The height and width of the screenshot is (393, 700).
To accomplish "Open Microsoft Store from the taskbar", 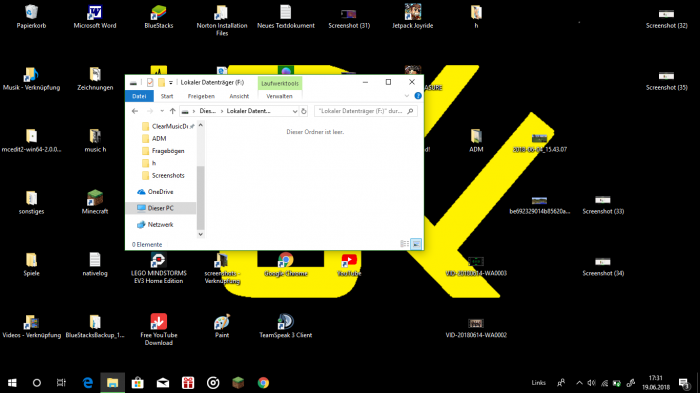I will 138,383.
